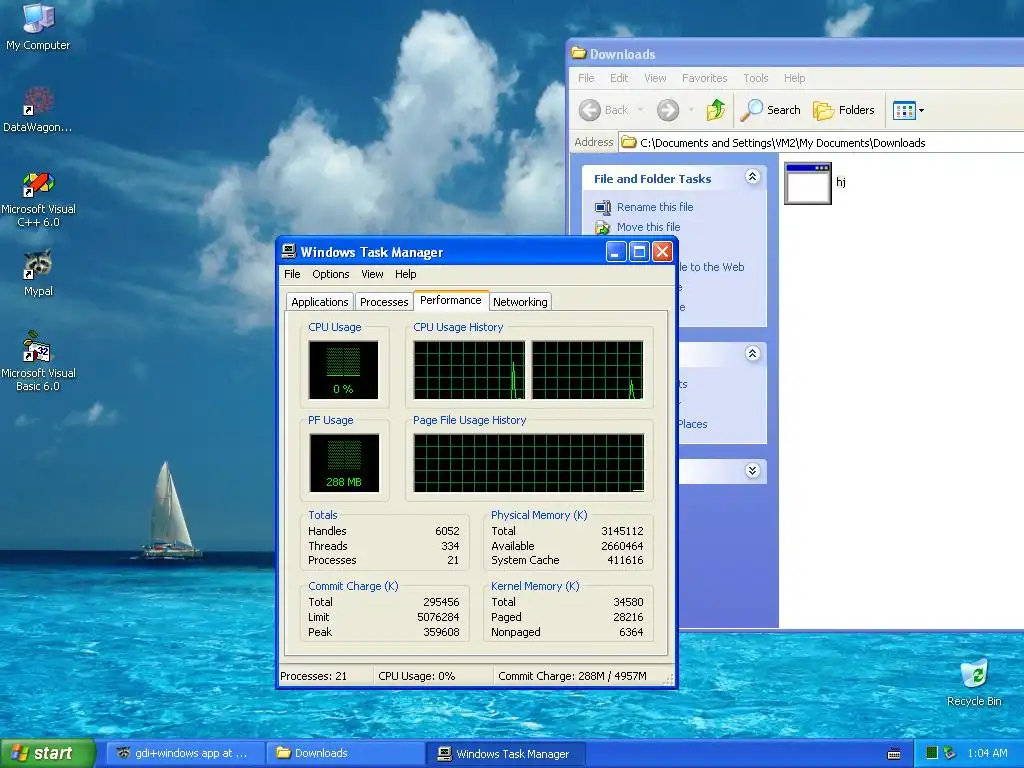Open the Start menu

coord(47,753)
